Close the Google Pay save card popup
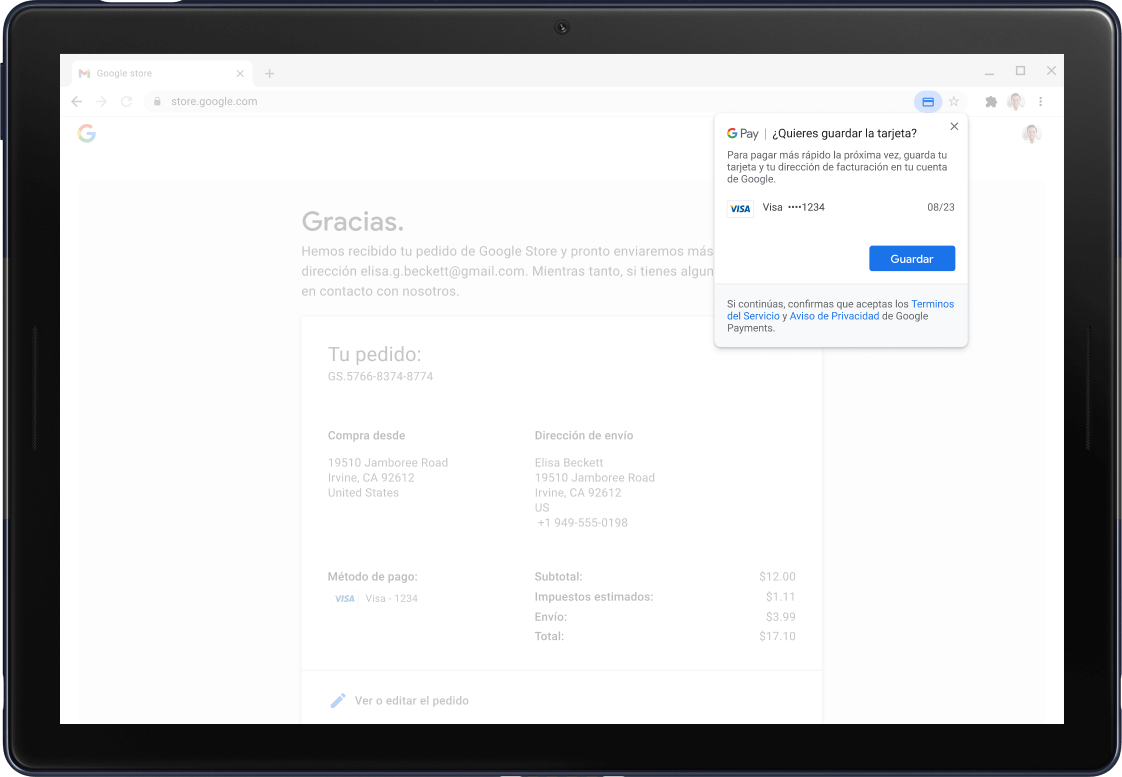This screenshot has height=777, width=1122. [954, 127]
